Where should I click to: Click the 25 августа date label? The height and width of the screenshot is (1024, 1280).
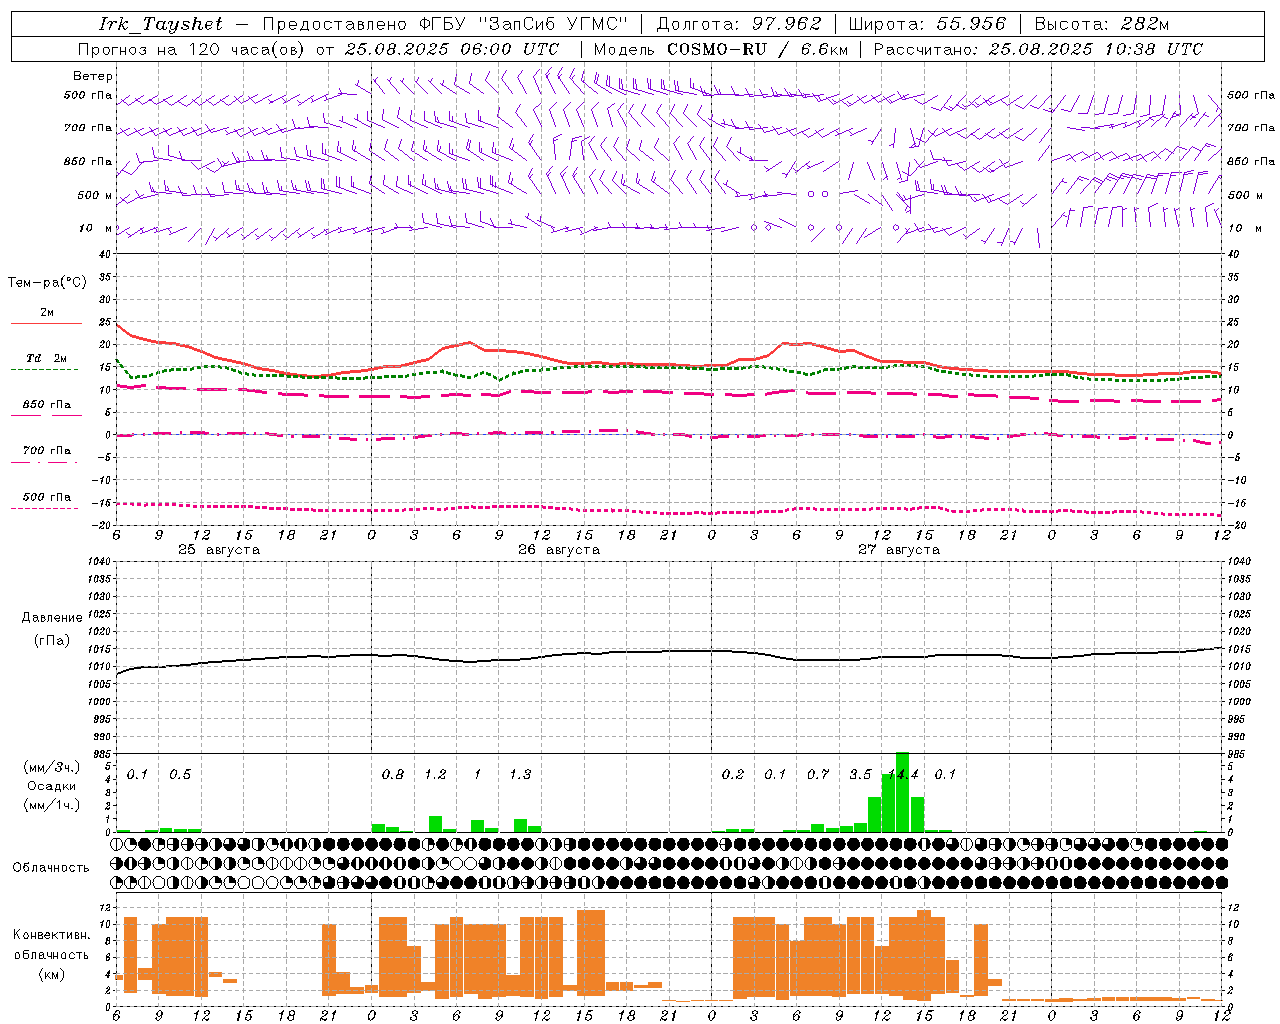point(219,550)
